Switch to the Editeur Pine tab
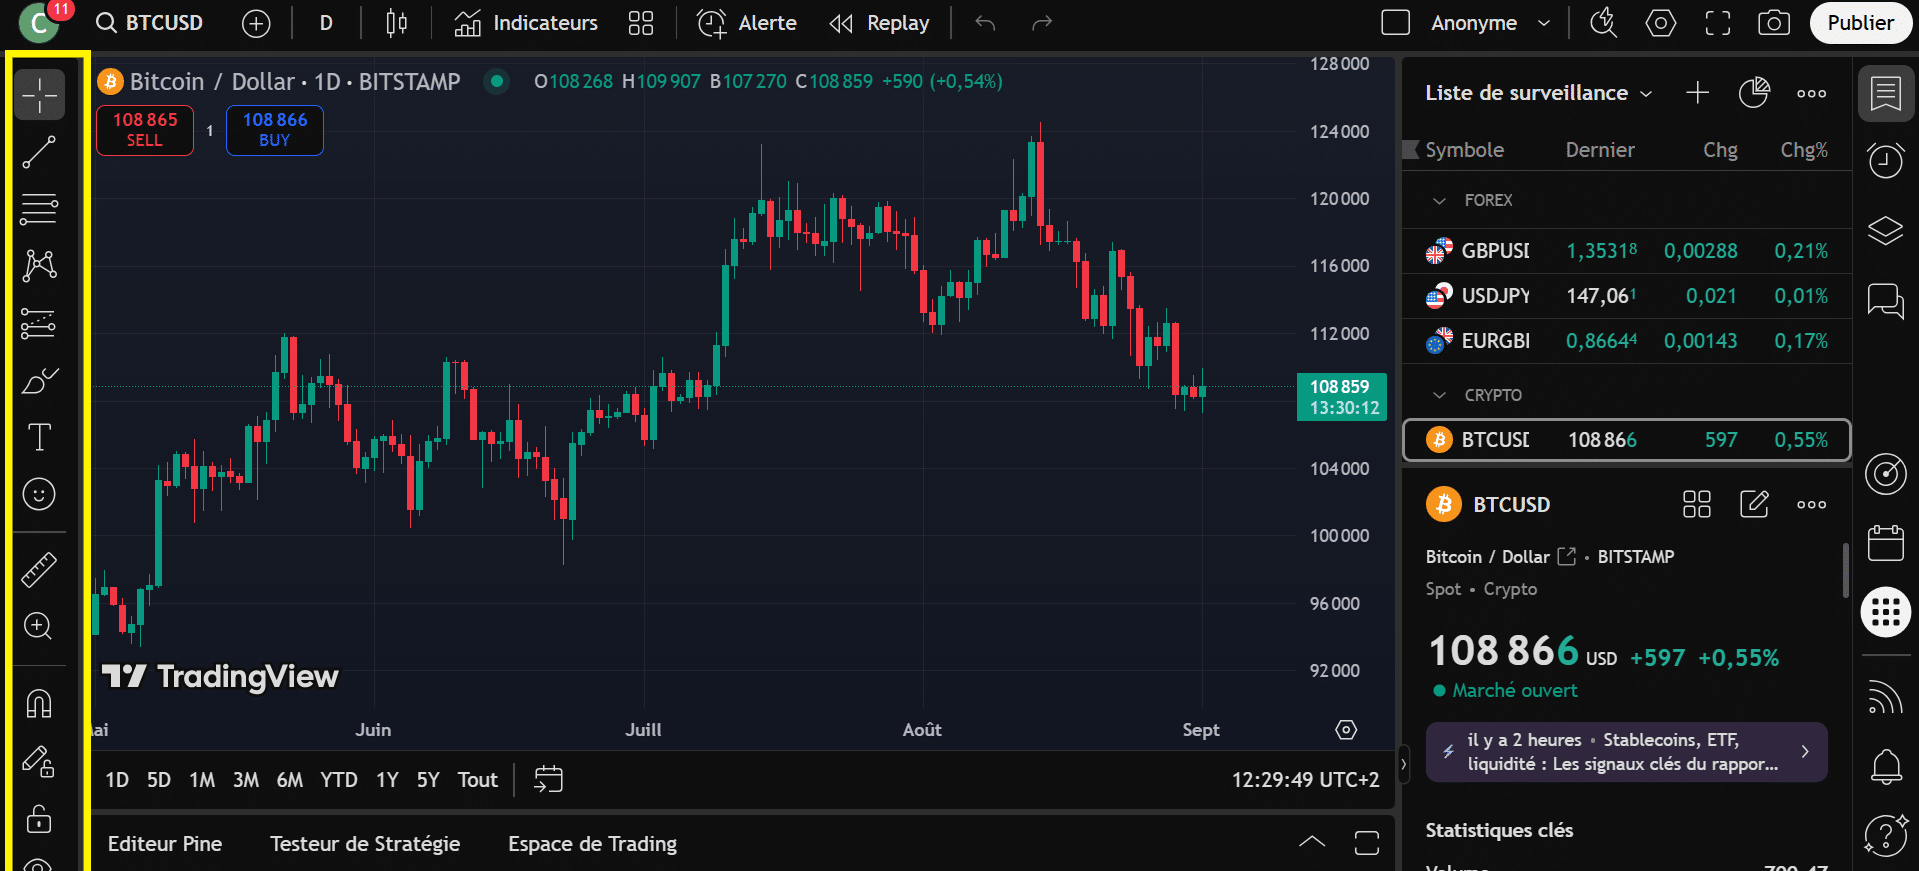Screen dimensions: 1919x871 [x=165, y=844]
